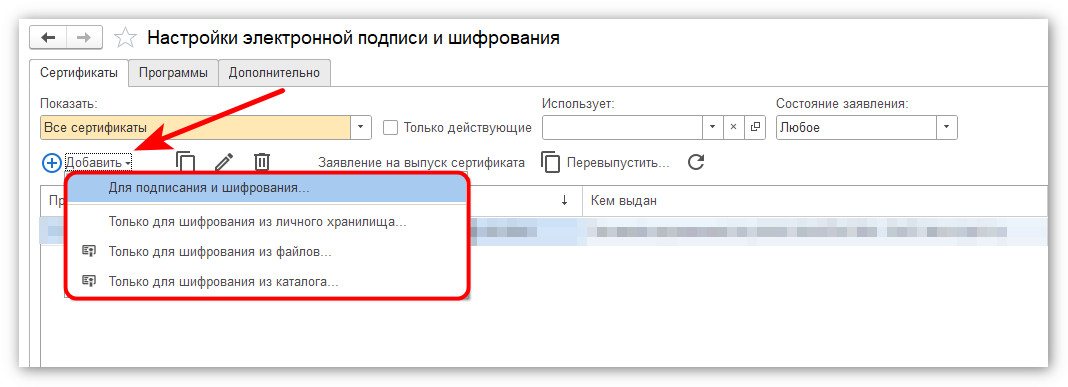This screenshot has width=1068, height=387.
Task: Click icon beside Только для шифрования из каталога
Action: coord(88,281)
